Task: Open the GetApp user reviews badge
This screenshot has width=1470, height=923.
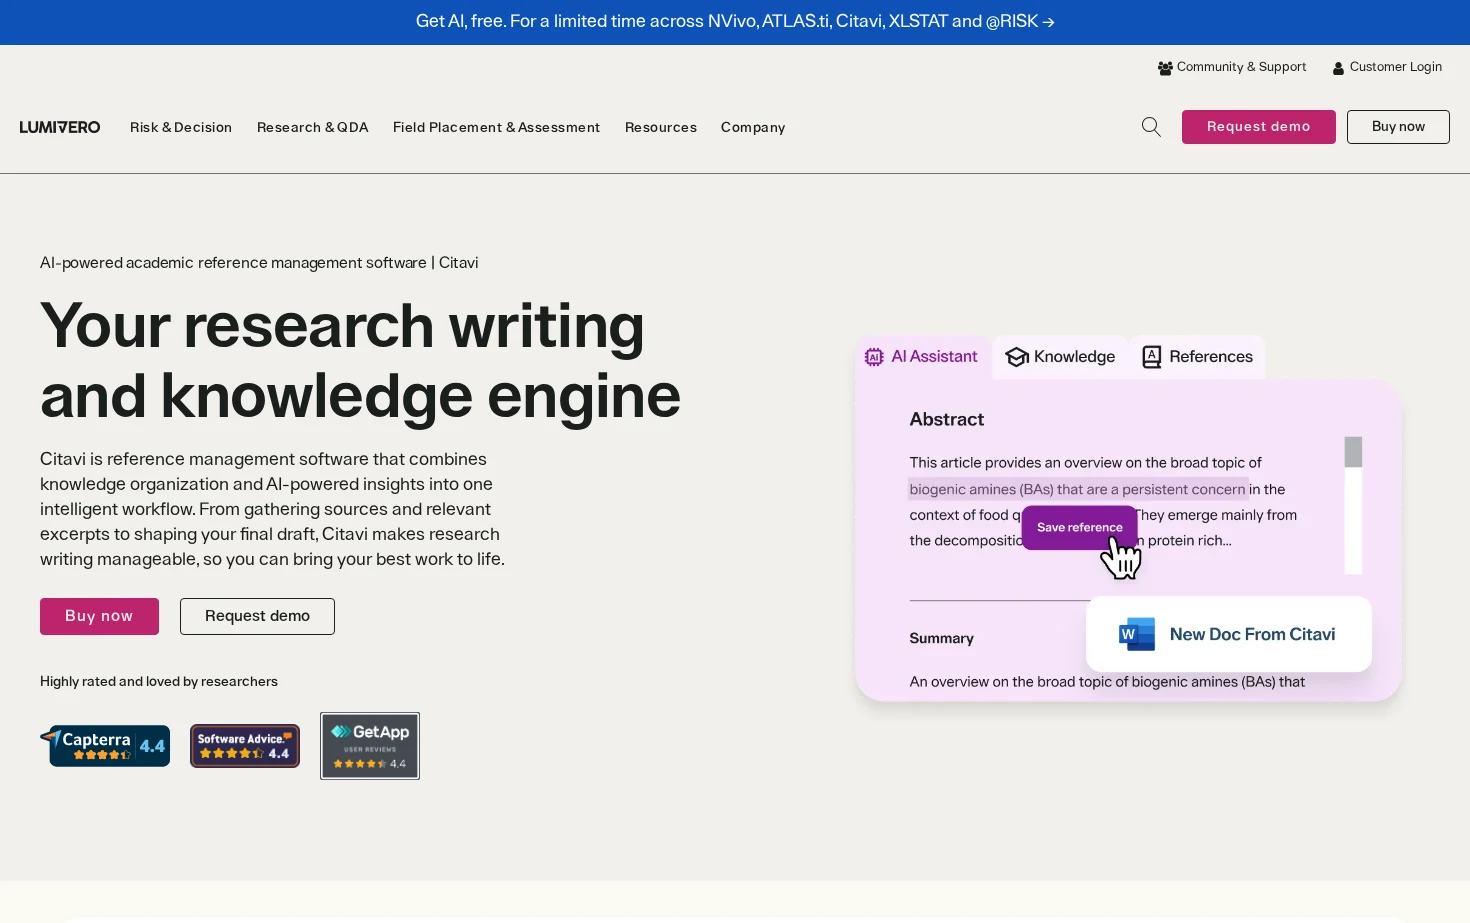Action: click(x=370, y=746)
